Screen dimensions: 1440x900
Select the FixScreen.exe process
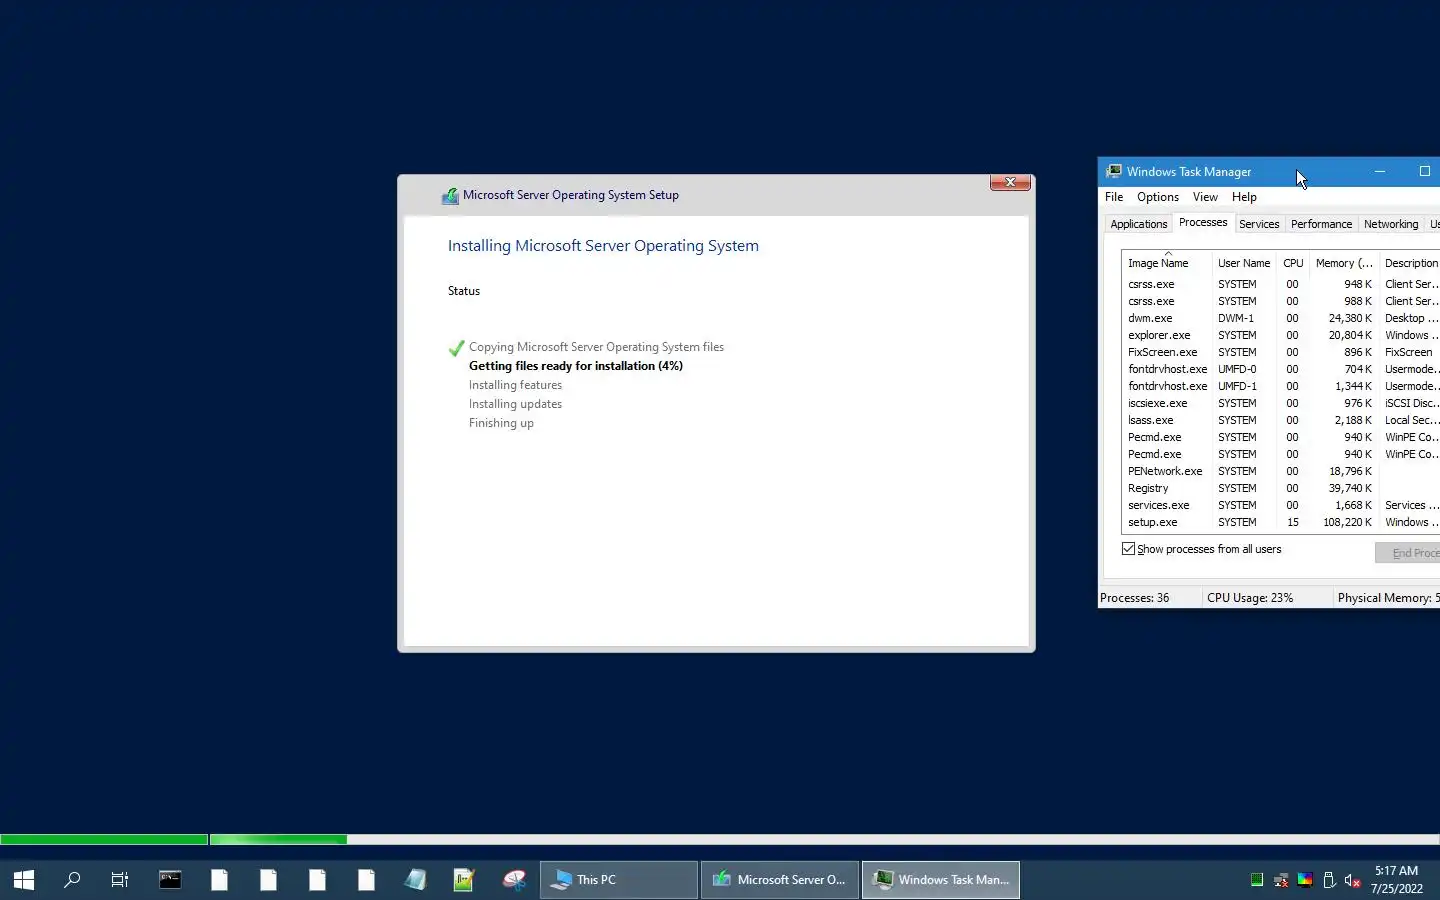1281,352
